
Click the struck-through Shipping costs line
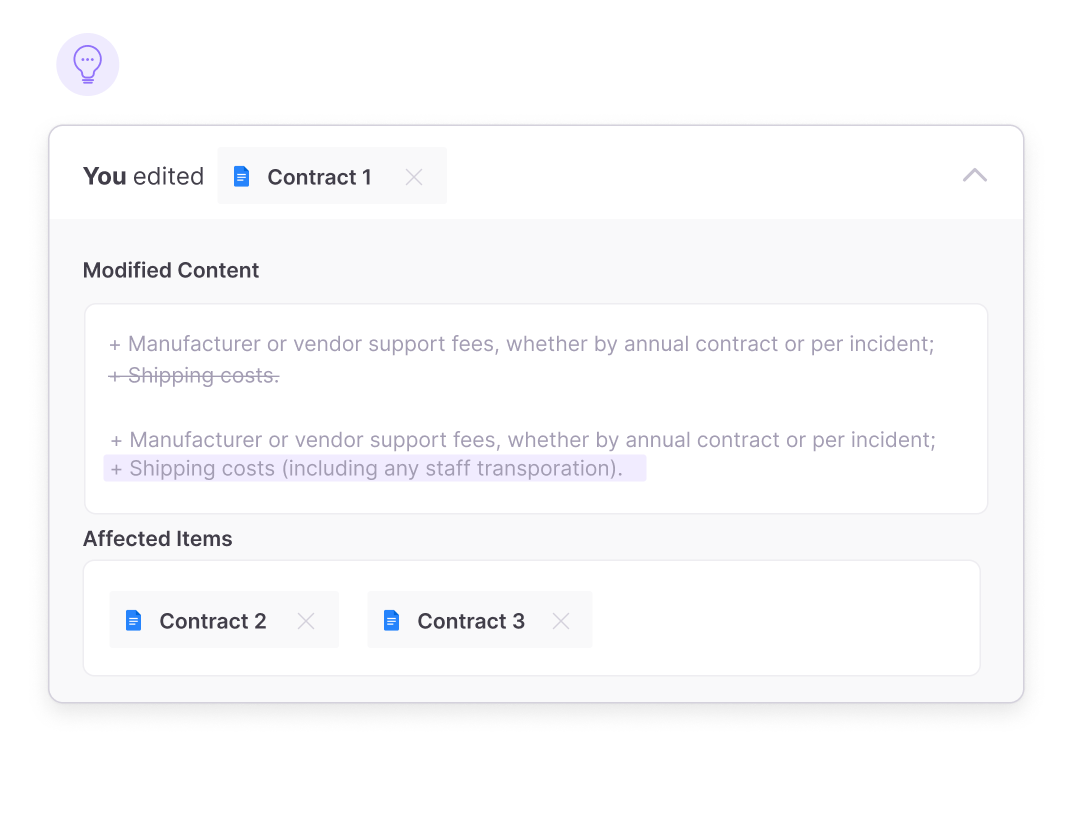click(194, 376)
